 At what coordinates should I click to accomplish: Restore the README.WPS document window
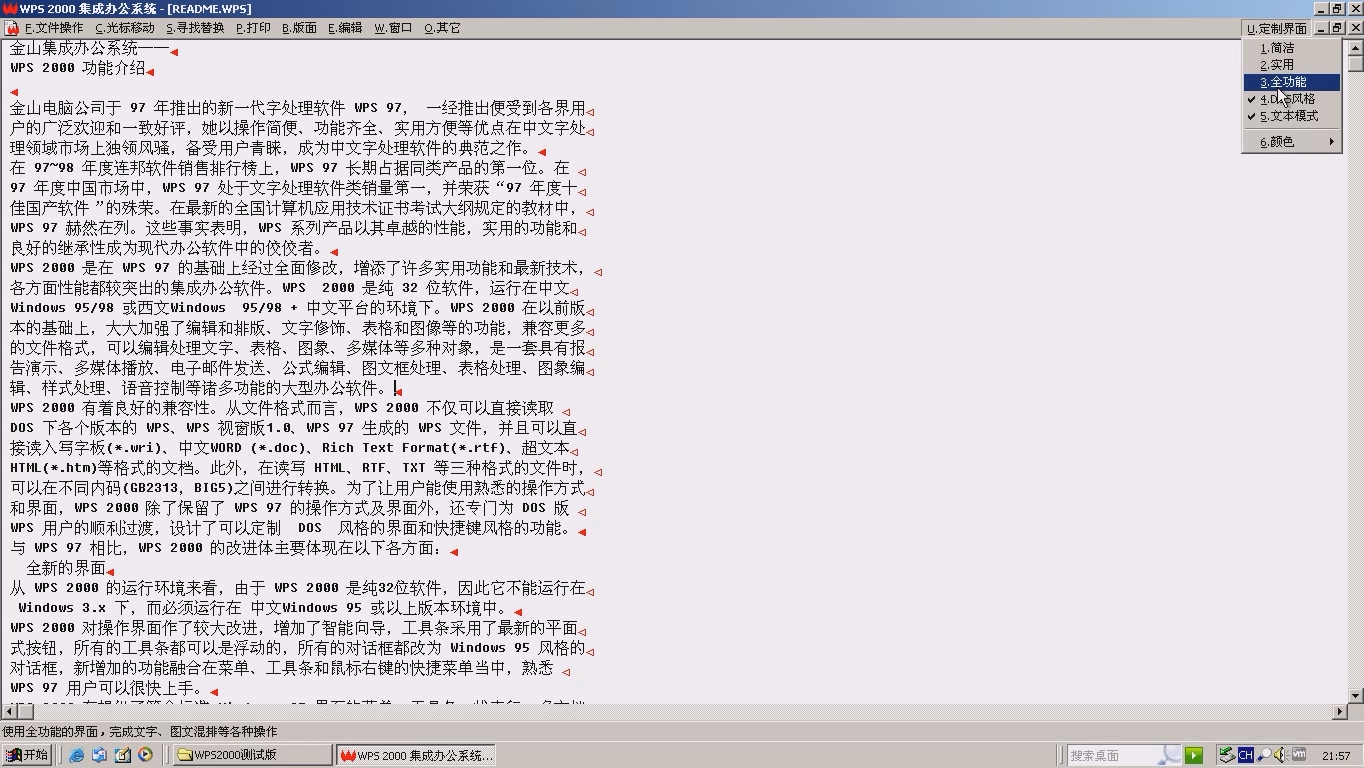pos(1337,28)
